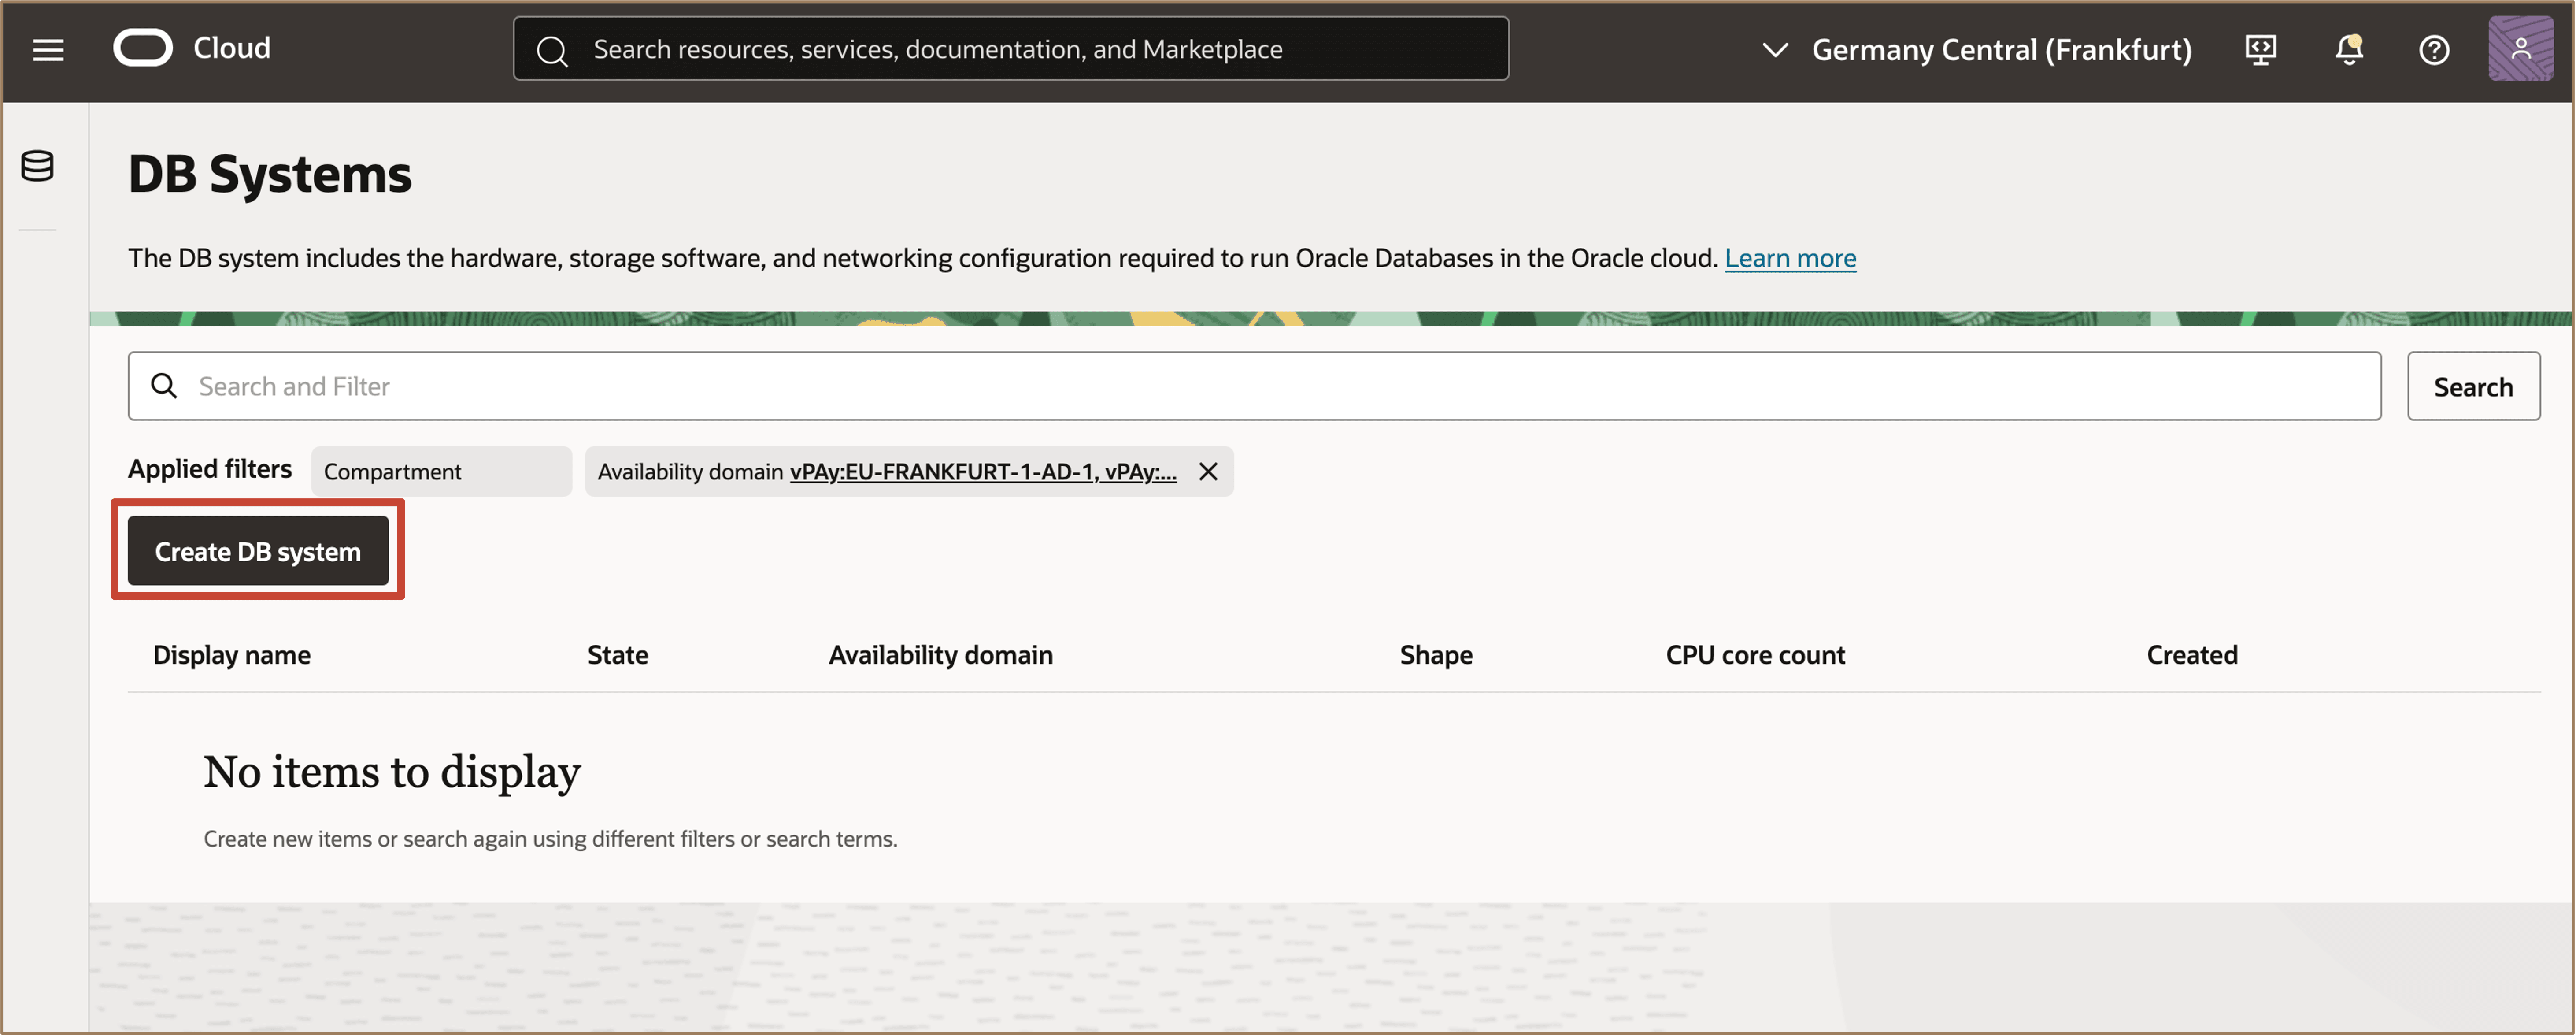The height and width of the screenshot is (1036, 2576).
Task: Open the user profile avatar
Action: [x=2521, y=49]
